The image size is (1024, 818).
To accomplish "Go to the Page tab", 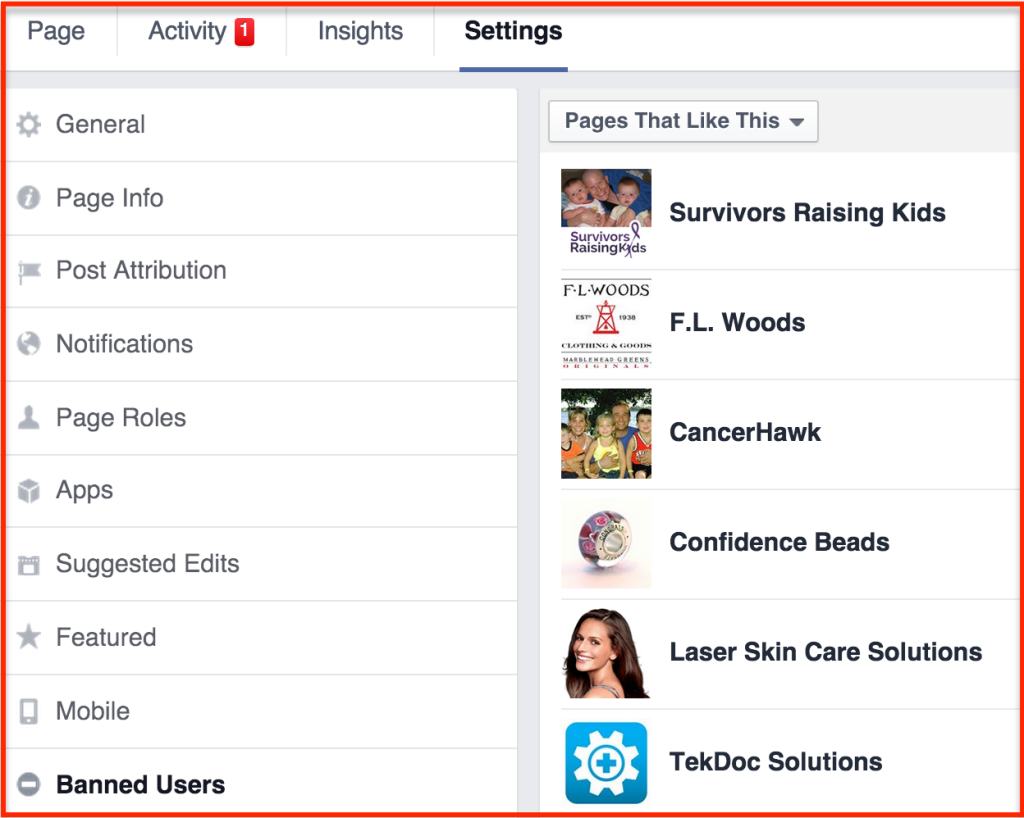I will click(x=56, y=31).
